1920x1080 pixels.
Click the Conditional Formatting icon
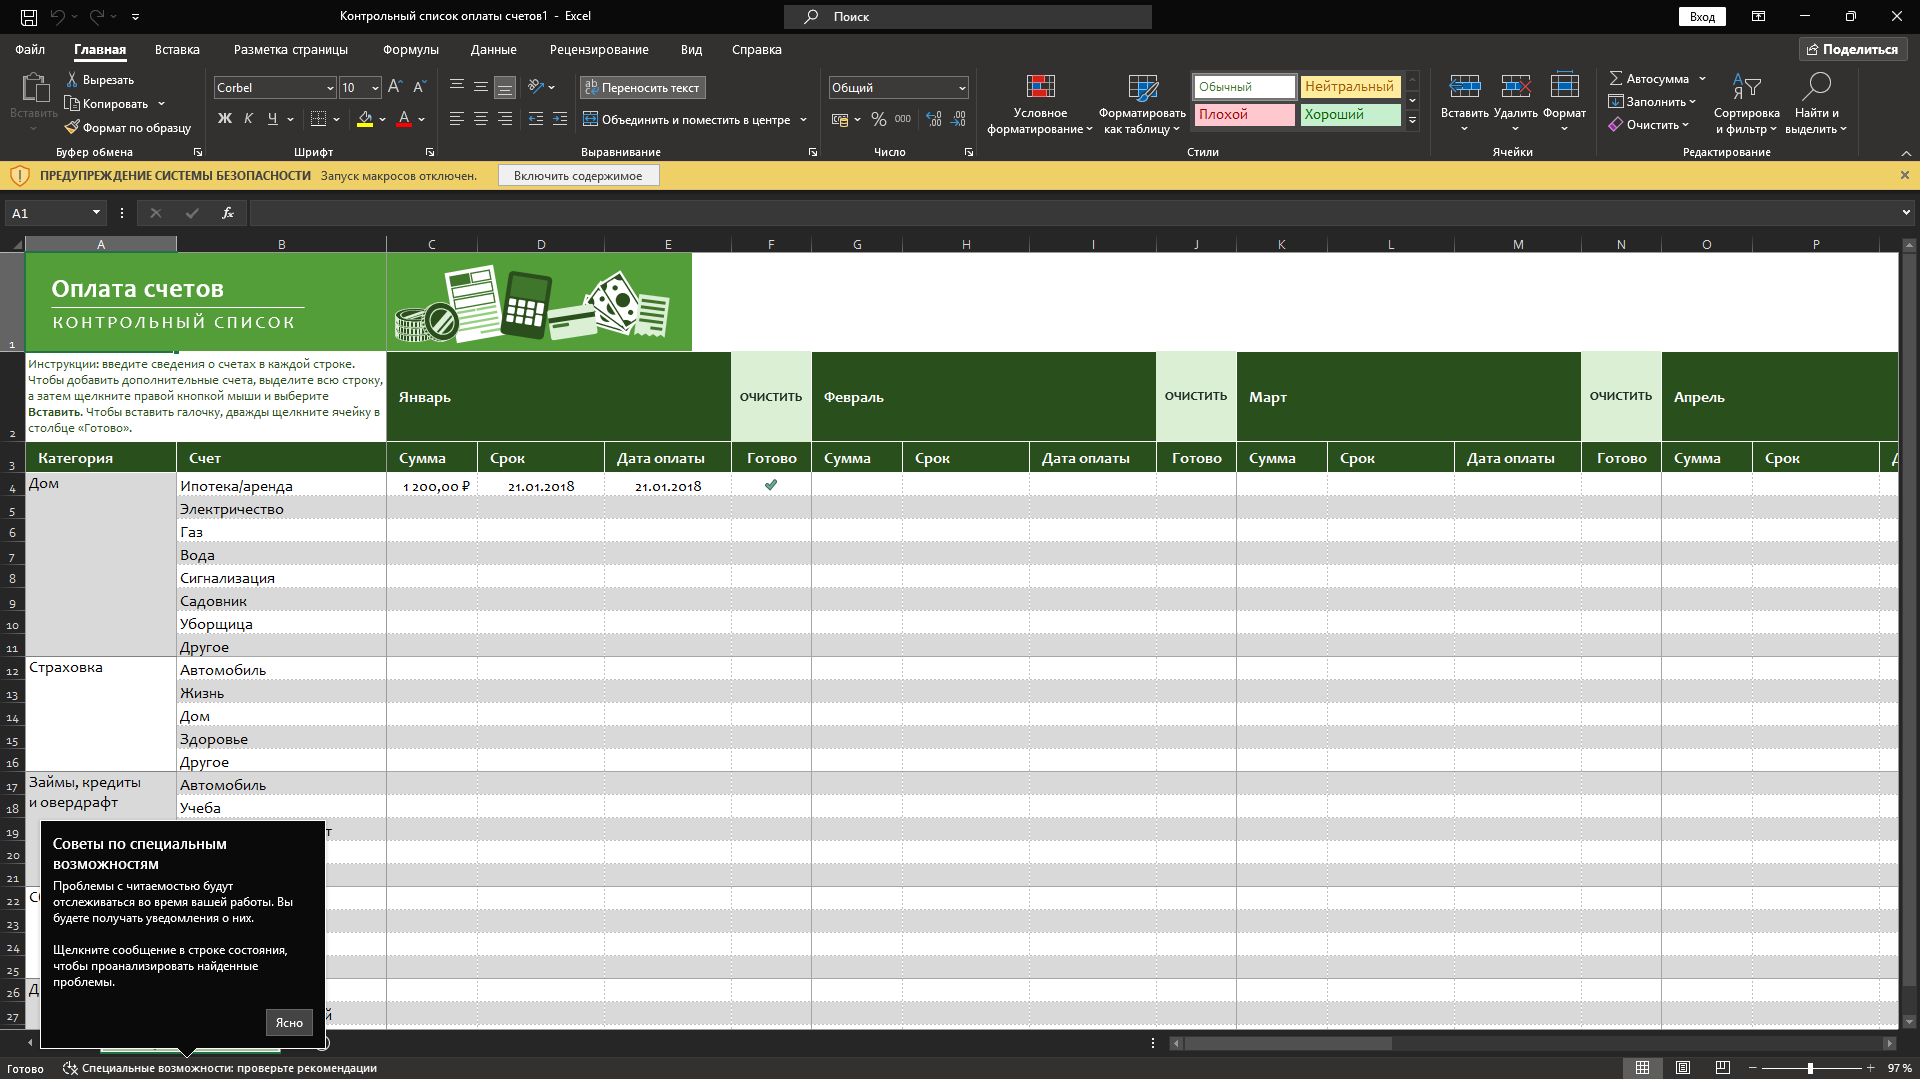click(1040, 87)
